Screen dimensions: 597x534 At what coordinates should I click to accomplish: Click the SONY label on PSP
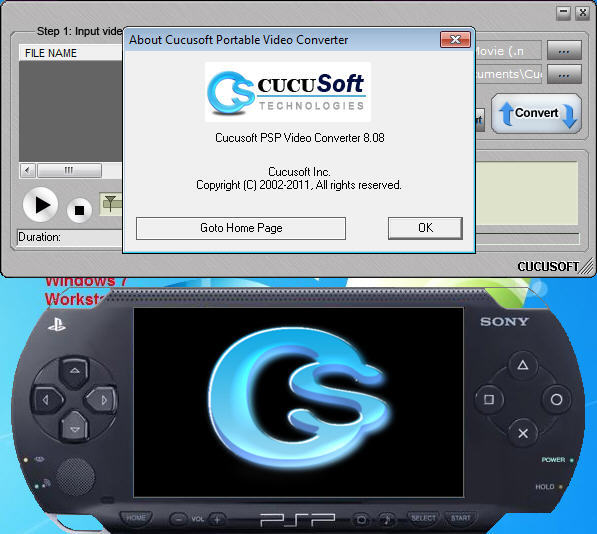click(504, 322)
